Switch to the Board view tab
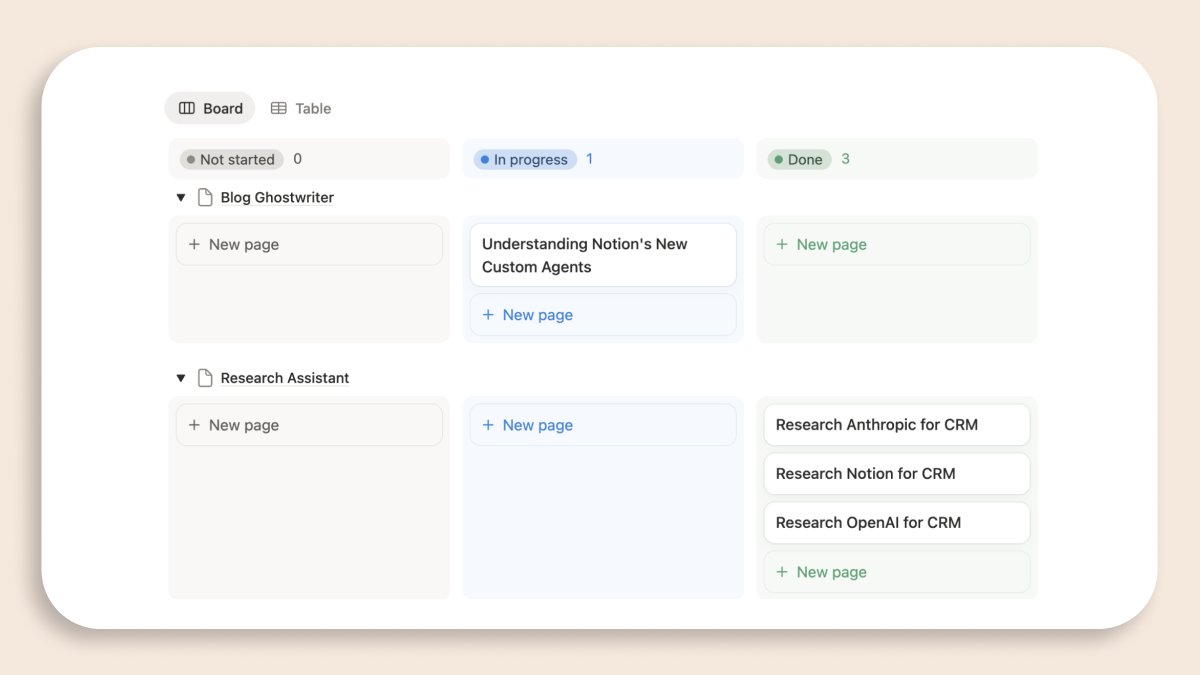1200x675 pixels. coord(210,108)
